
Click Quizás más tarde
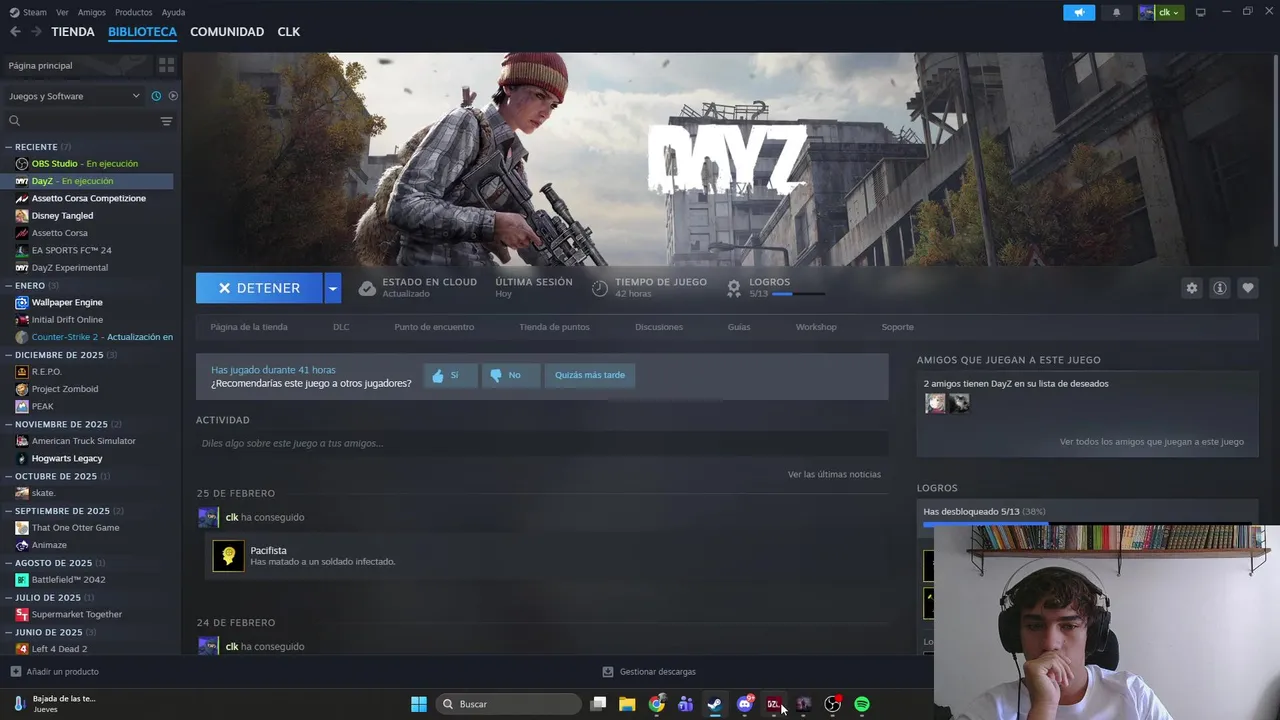(x=590, y=375)
